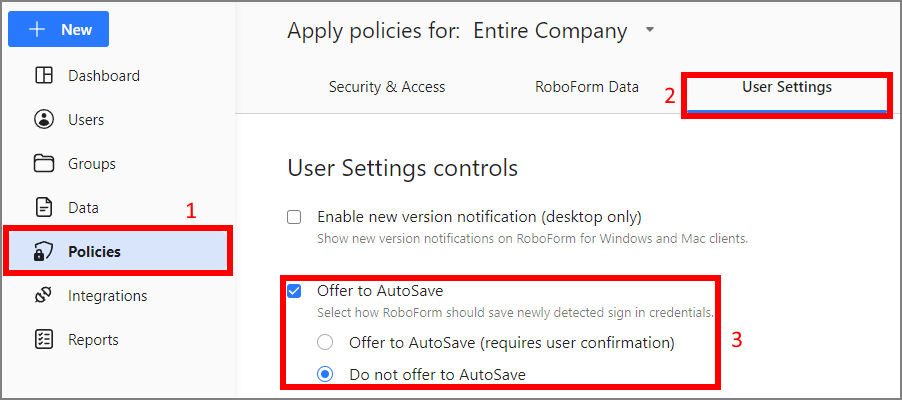Click the Integrations plug icon
The image size is (902, 400).
point(43,296)
